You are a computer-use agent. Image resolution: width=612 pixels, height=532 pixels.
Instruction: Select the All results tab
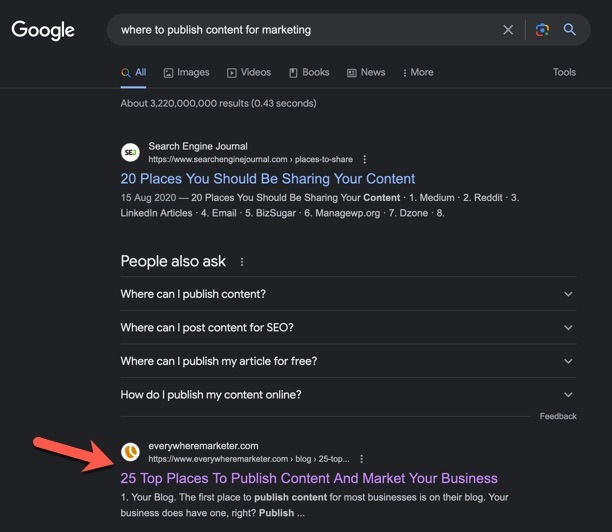(133, 73)
